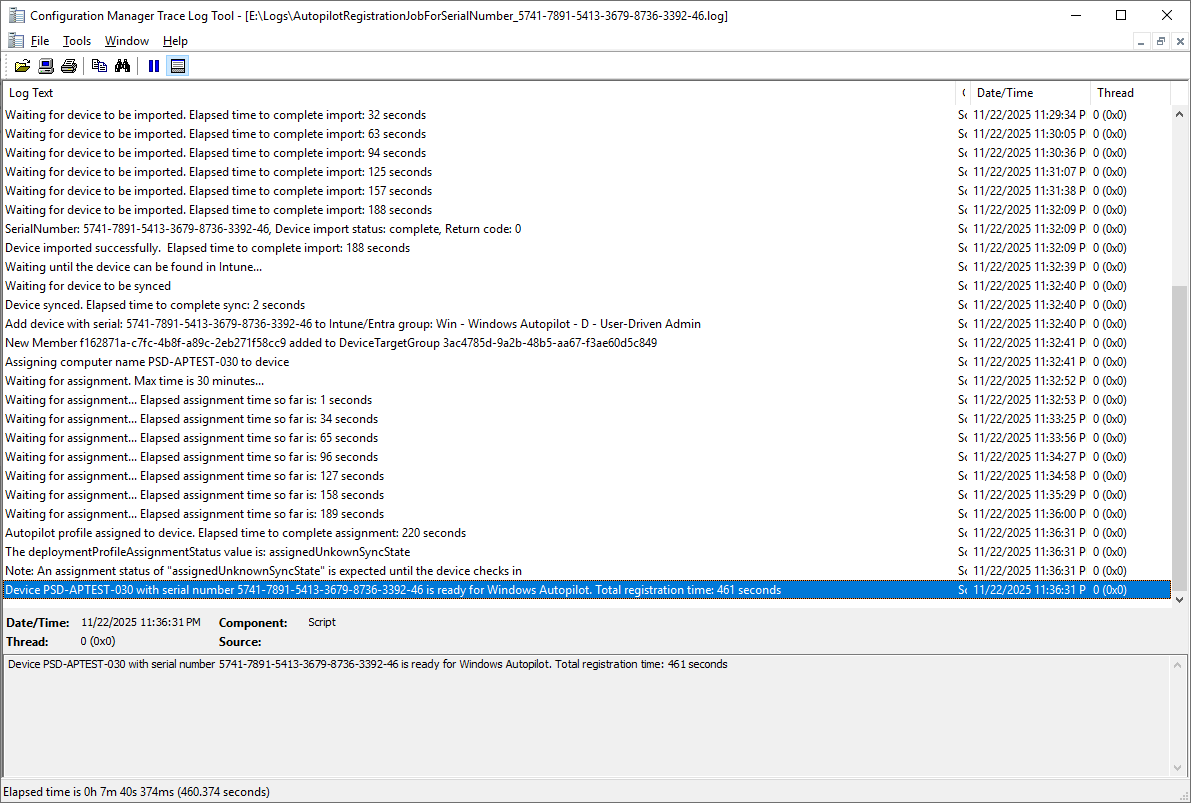
Task: Open the Window menu
Action: [x=127, y=41]
